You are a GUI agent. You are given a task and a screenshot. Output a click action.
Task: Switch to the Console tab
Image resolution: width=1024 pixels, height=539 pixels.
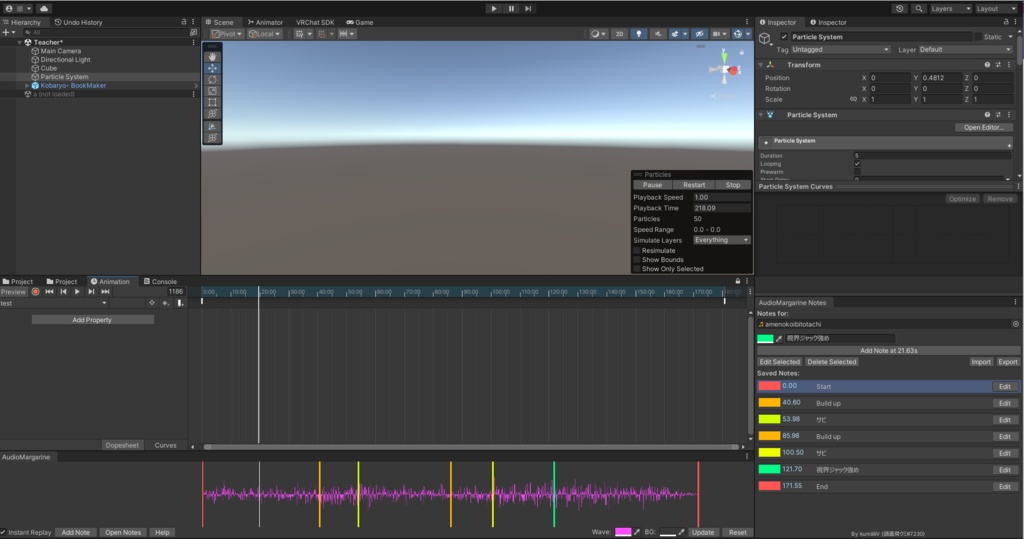tap(160, 282)
